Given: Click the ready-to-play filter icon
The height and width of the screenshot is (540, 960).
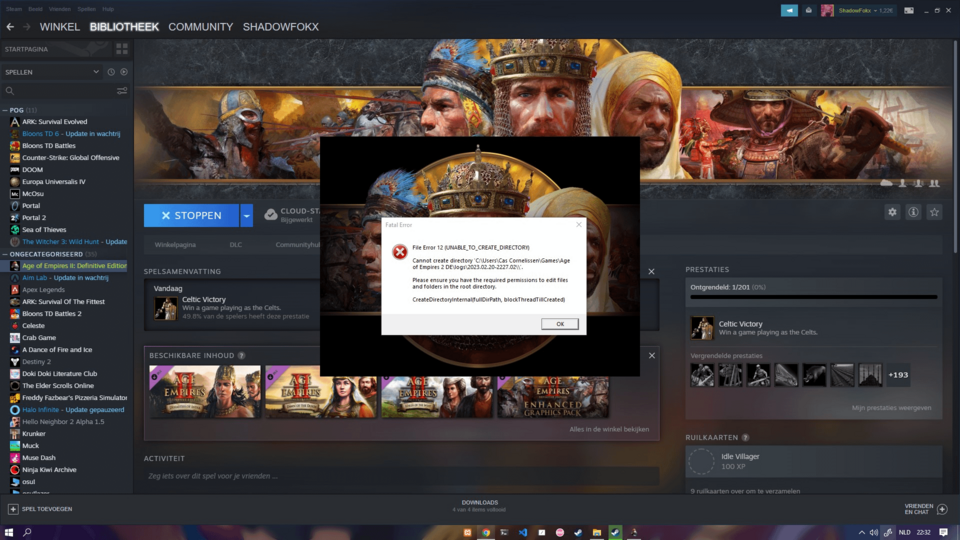Looking at the screenshot, I should click(124, 72).
